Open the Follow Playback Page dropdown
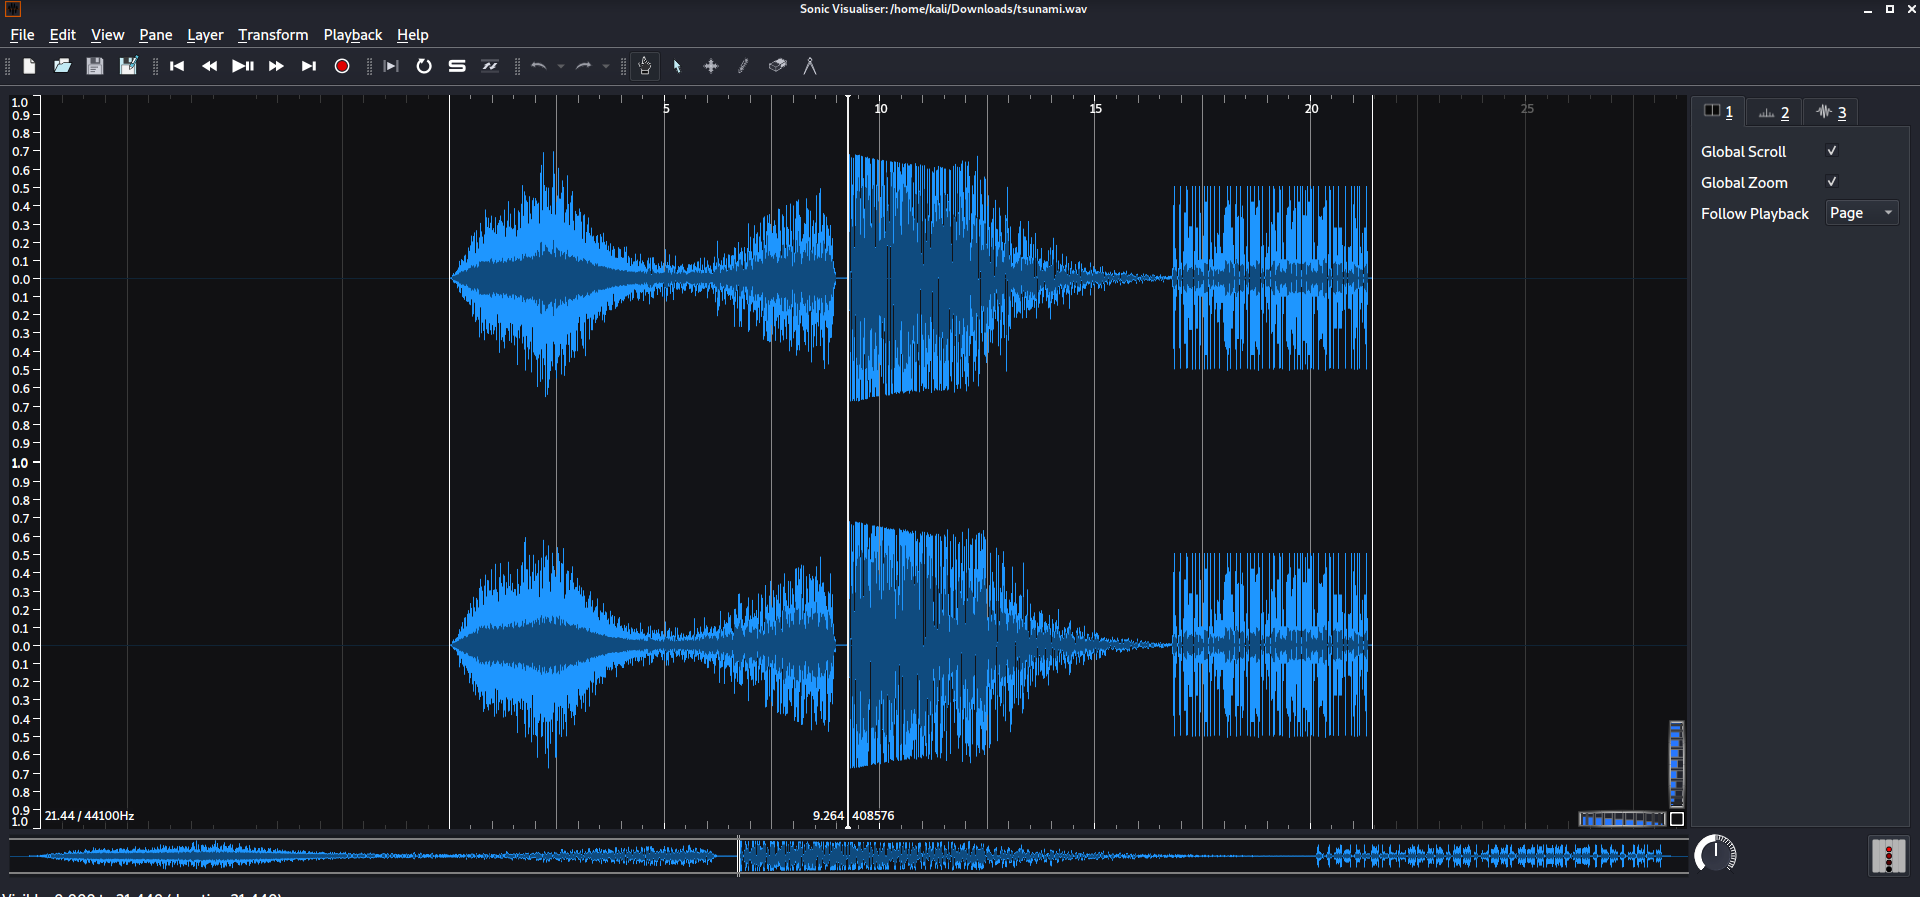 1862,213
